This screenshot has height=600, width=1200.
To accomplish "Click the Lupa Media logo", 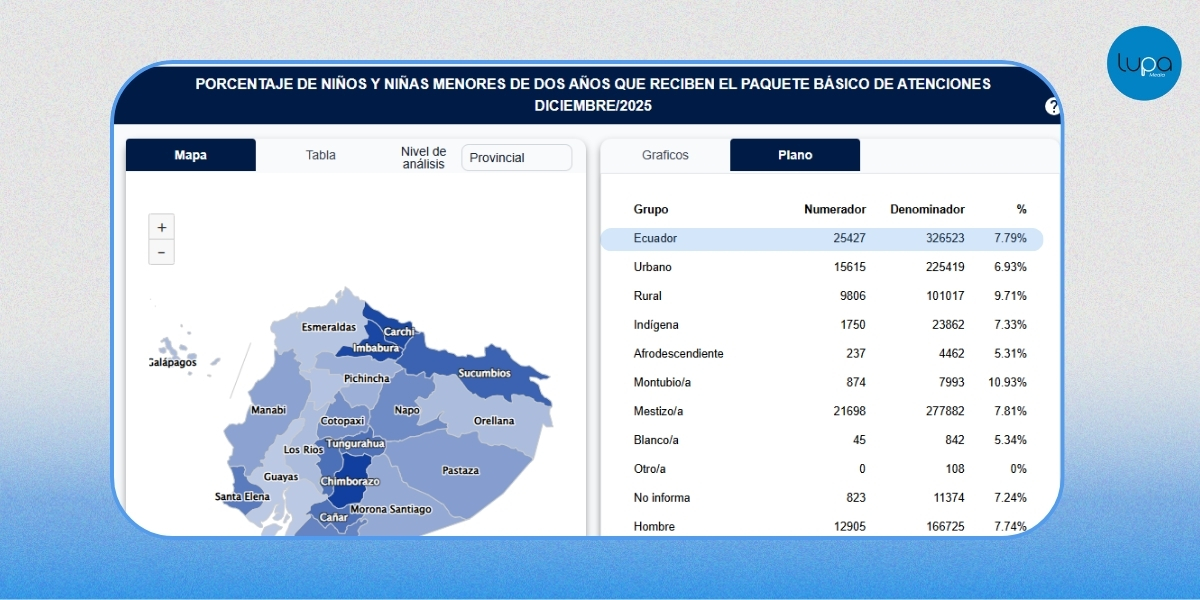I will 1144,63.
